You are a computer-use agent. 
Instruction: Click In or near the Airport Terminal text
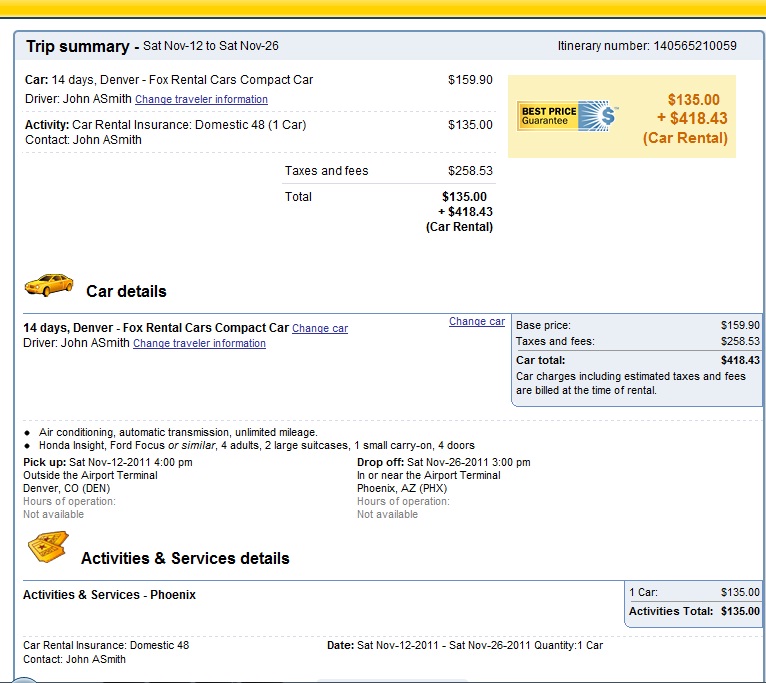[428, 475]
